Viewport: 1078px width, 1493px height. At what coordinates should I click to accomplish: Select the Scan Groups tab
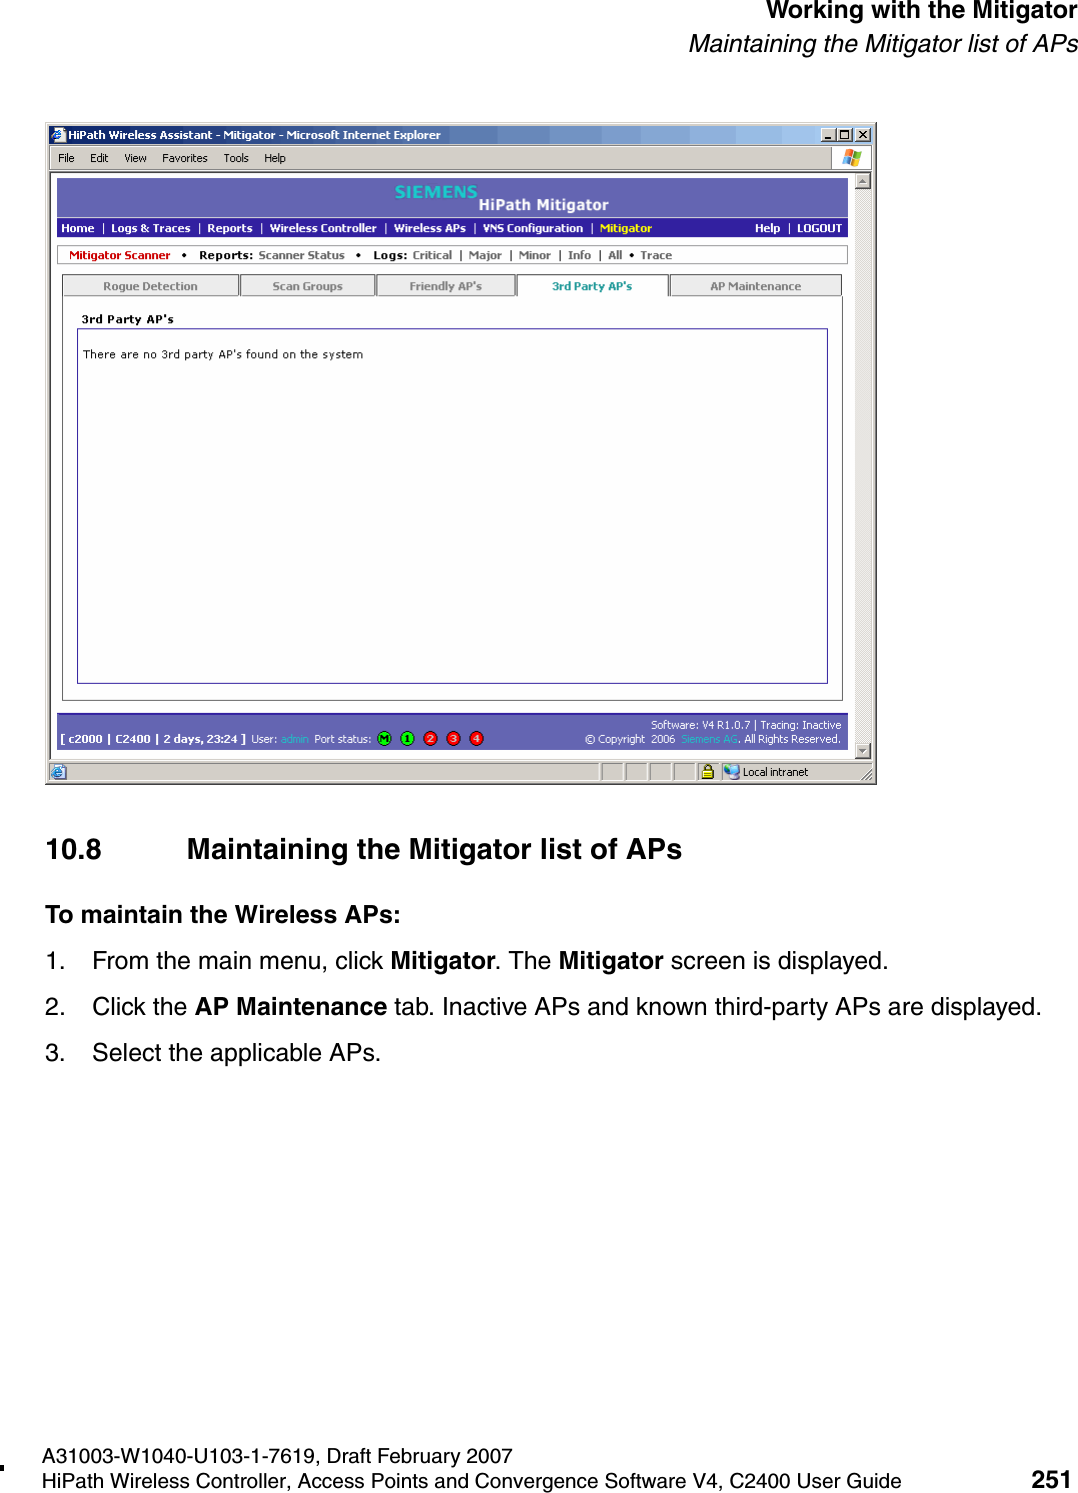[x=307, y=285]
